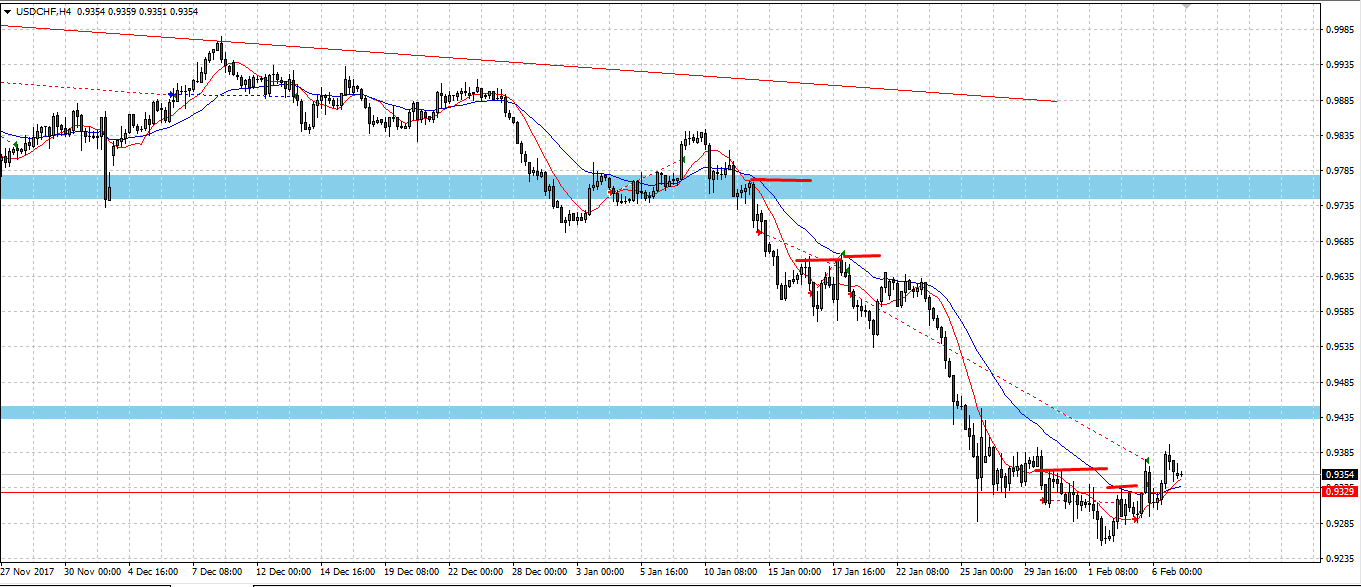Click the 15 Jan 00:00 time label
Viewport: 1361px width, 587px height.
coord(795,572)
